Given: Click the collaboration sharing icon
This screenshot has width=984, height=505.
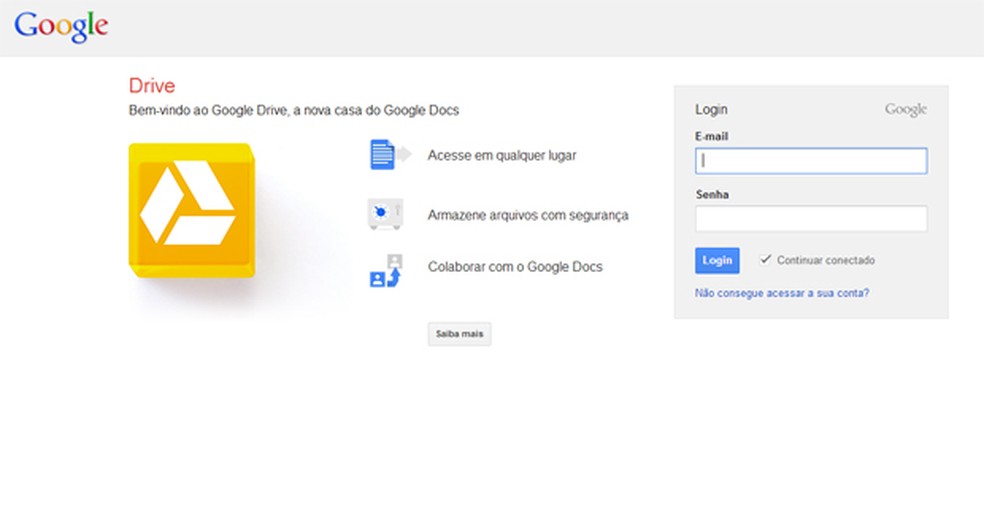Looking at the screenshot, I should pos(385,271).
